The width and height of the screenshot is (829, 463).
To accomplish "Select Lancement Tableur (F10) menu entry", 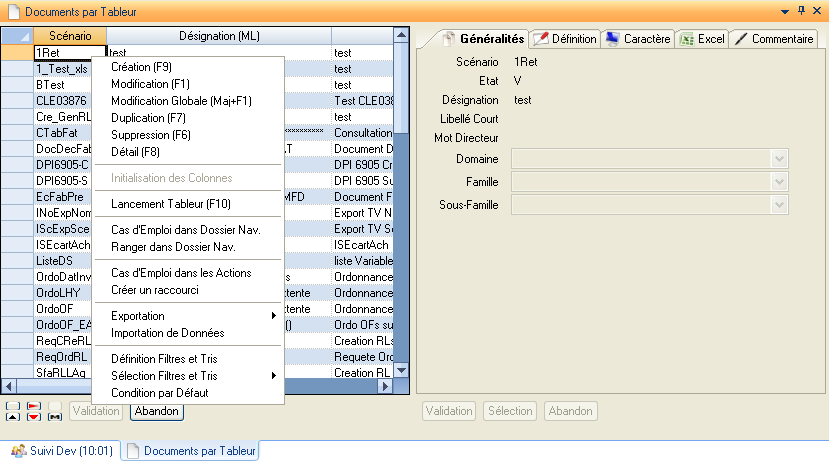I will [x=171, y=204].
